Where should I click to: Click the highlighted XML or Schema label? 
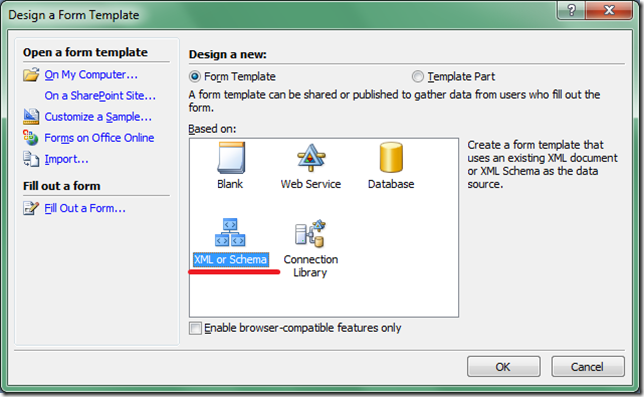click(x=230, y=260)
